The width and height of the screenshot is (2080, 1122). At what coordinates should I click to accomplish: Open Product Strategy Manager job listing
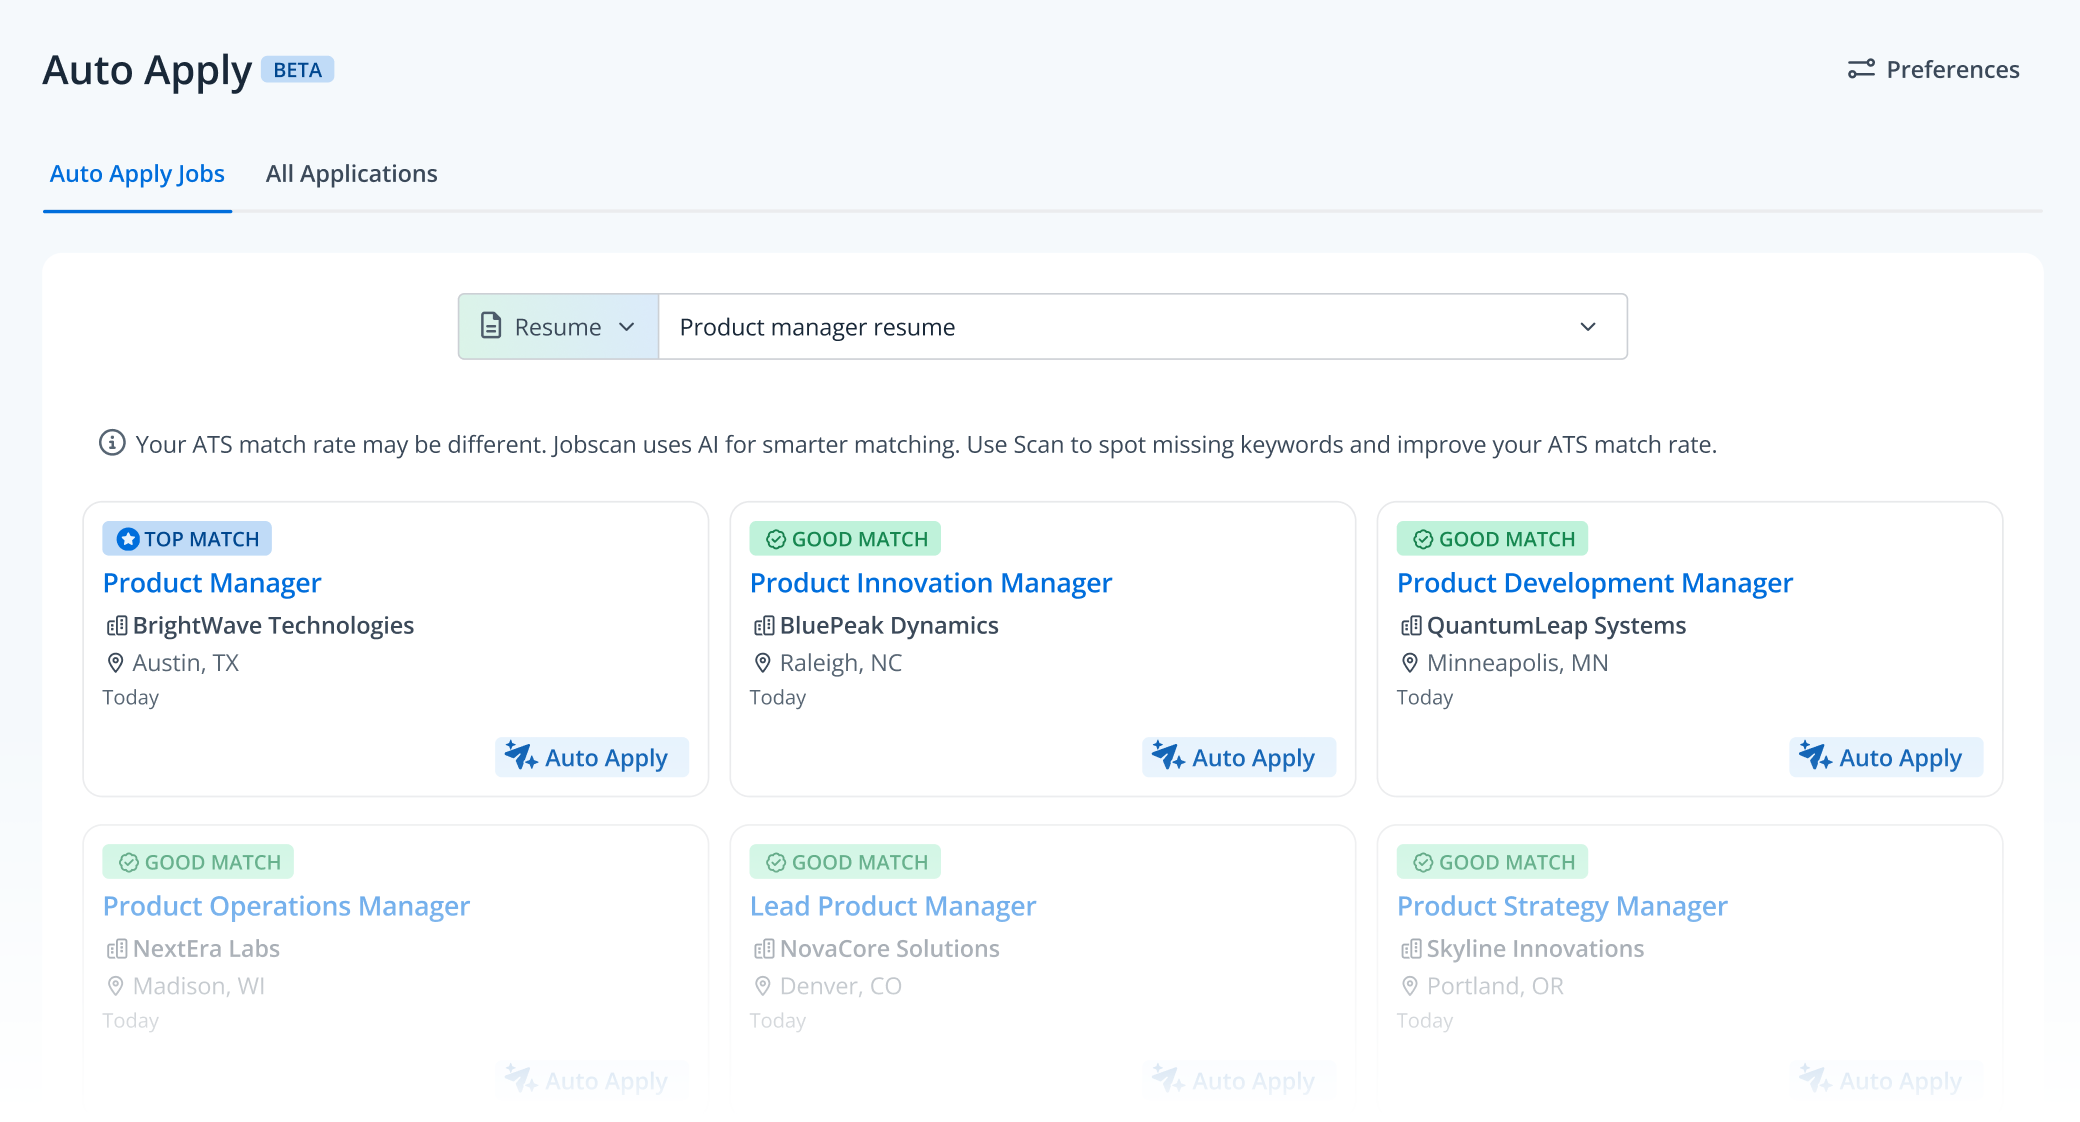1562,906
